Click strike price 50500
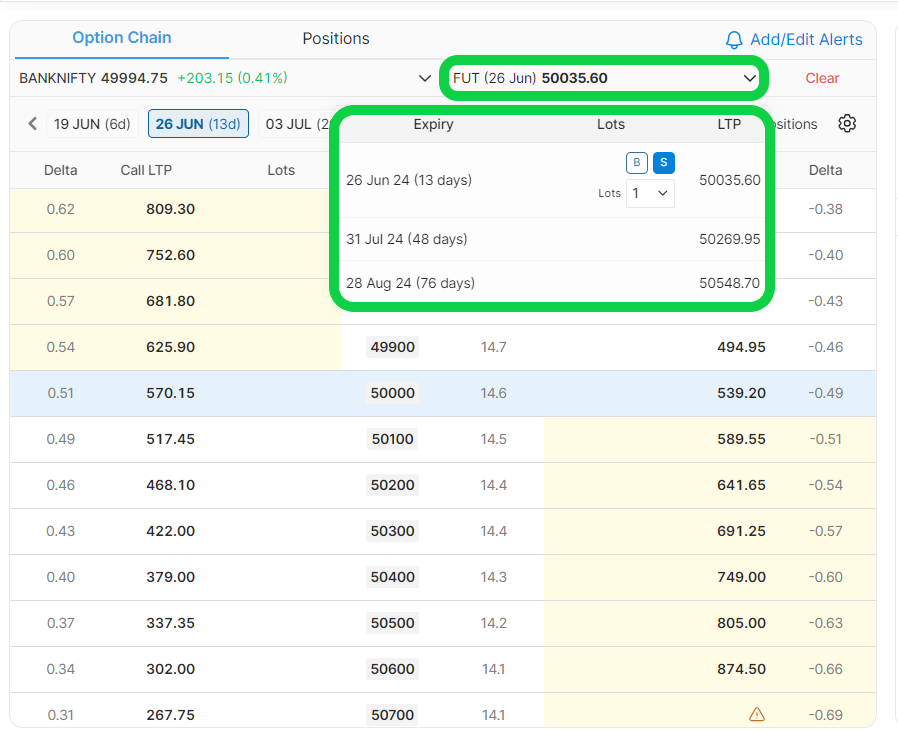 pos(392,623)
